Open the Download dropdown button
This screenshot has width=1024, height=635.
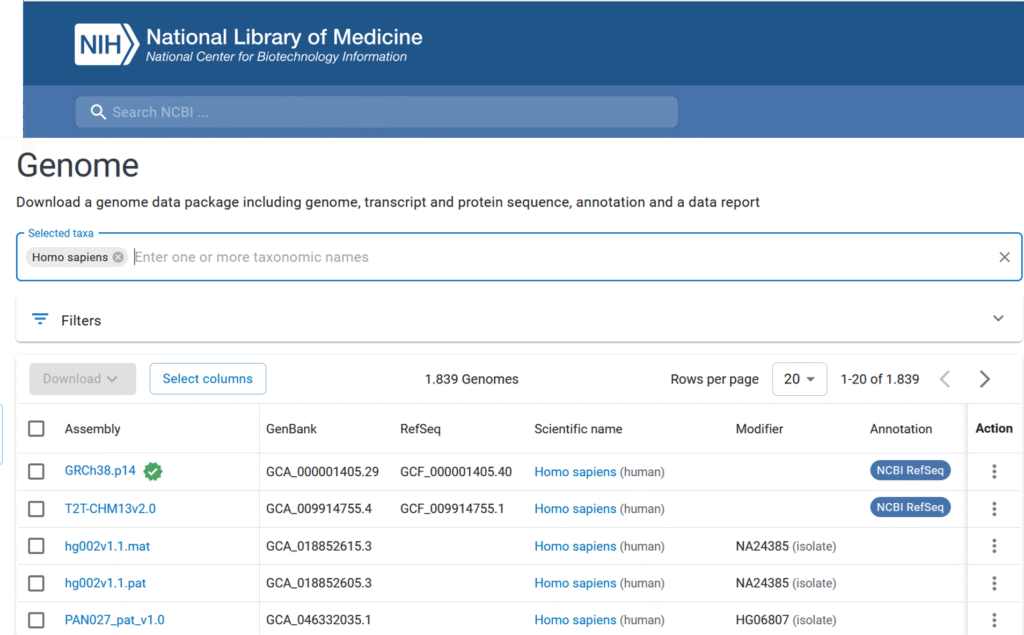click(x=82, y=379)
